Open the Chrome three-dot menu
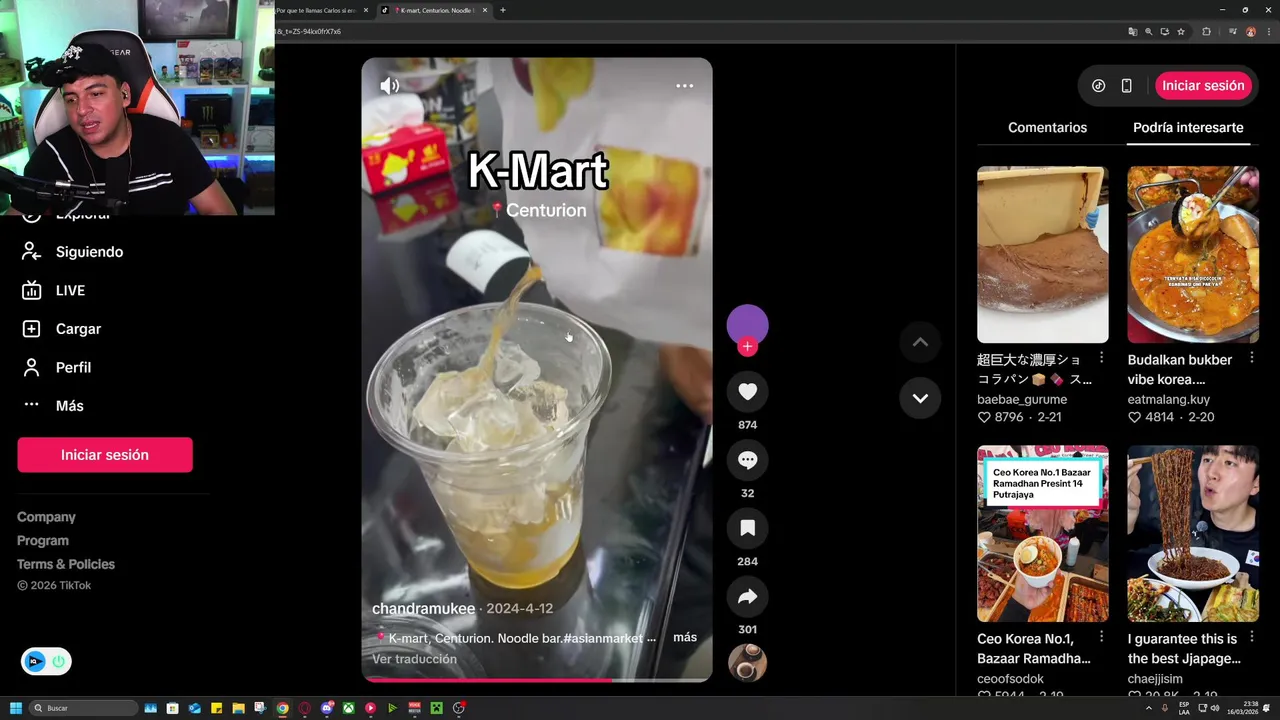This screenshot has height=720, width=1280. [x=1269, y=31]
